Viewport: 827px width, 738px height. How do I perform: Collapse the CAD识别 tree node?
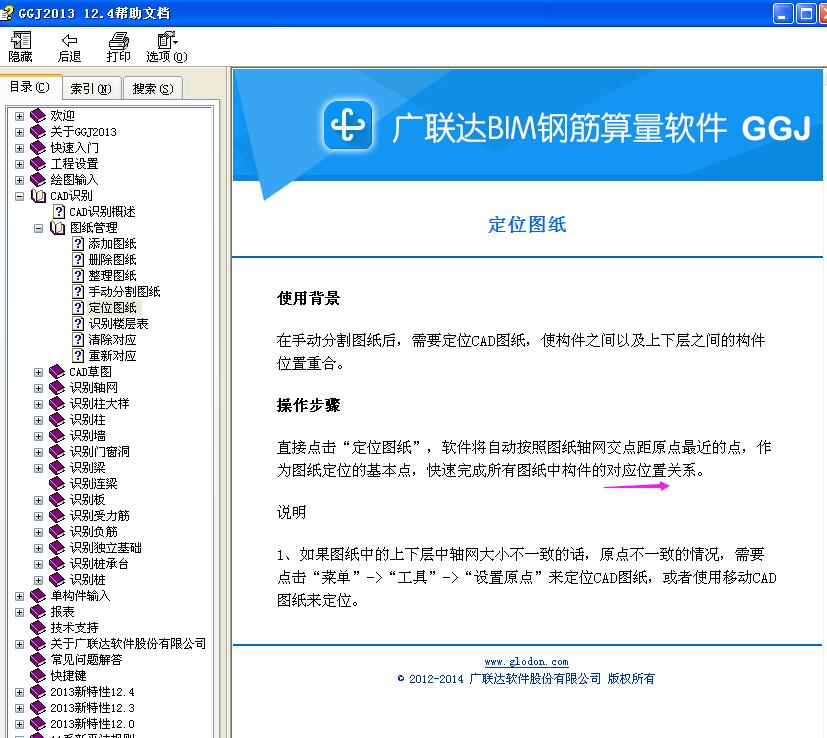(x=20, y=196)
